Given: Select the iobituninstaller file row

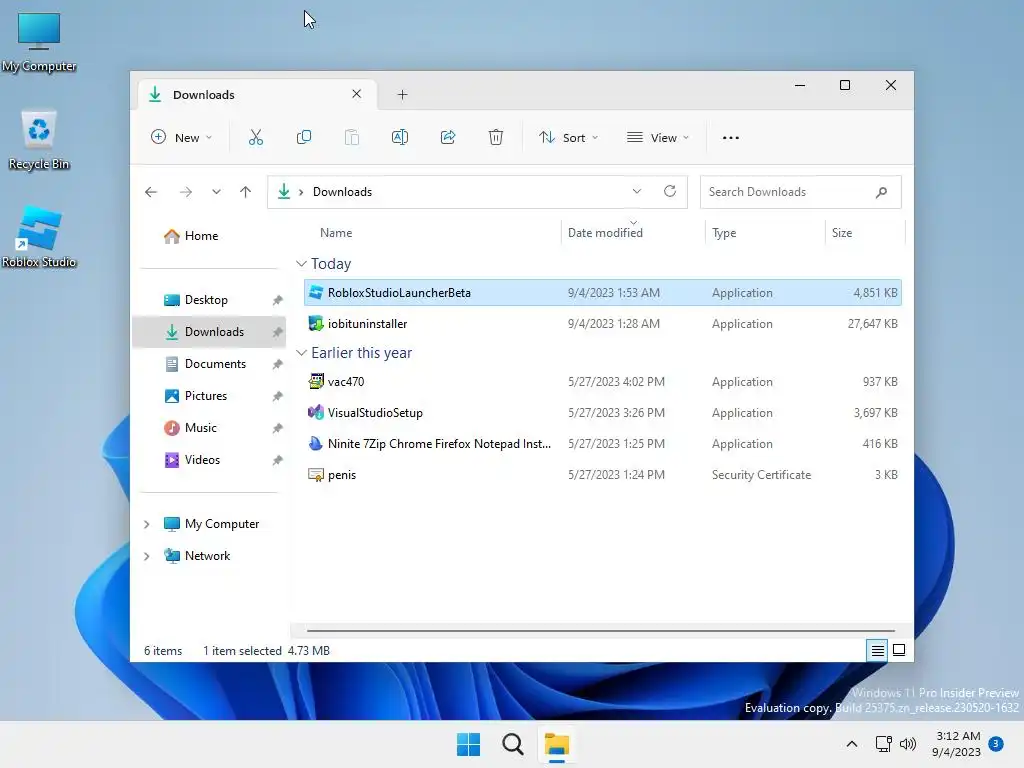Looking at the screenshot, I should coord(603,323).
